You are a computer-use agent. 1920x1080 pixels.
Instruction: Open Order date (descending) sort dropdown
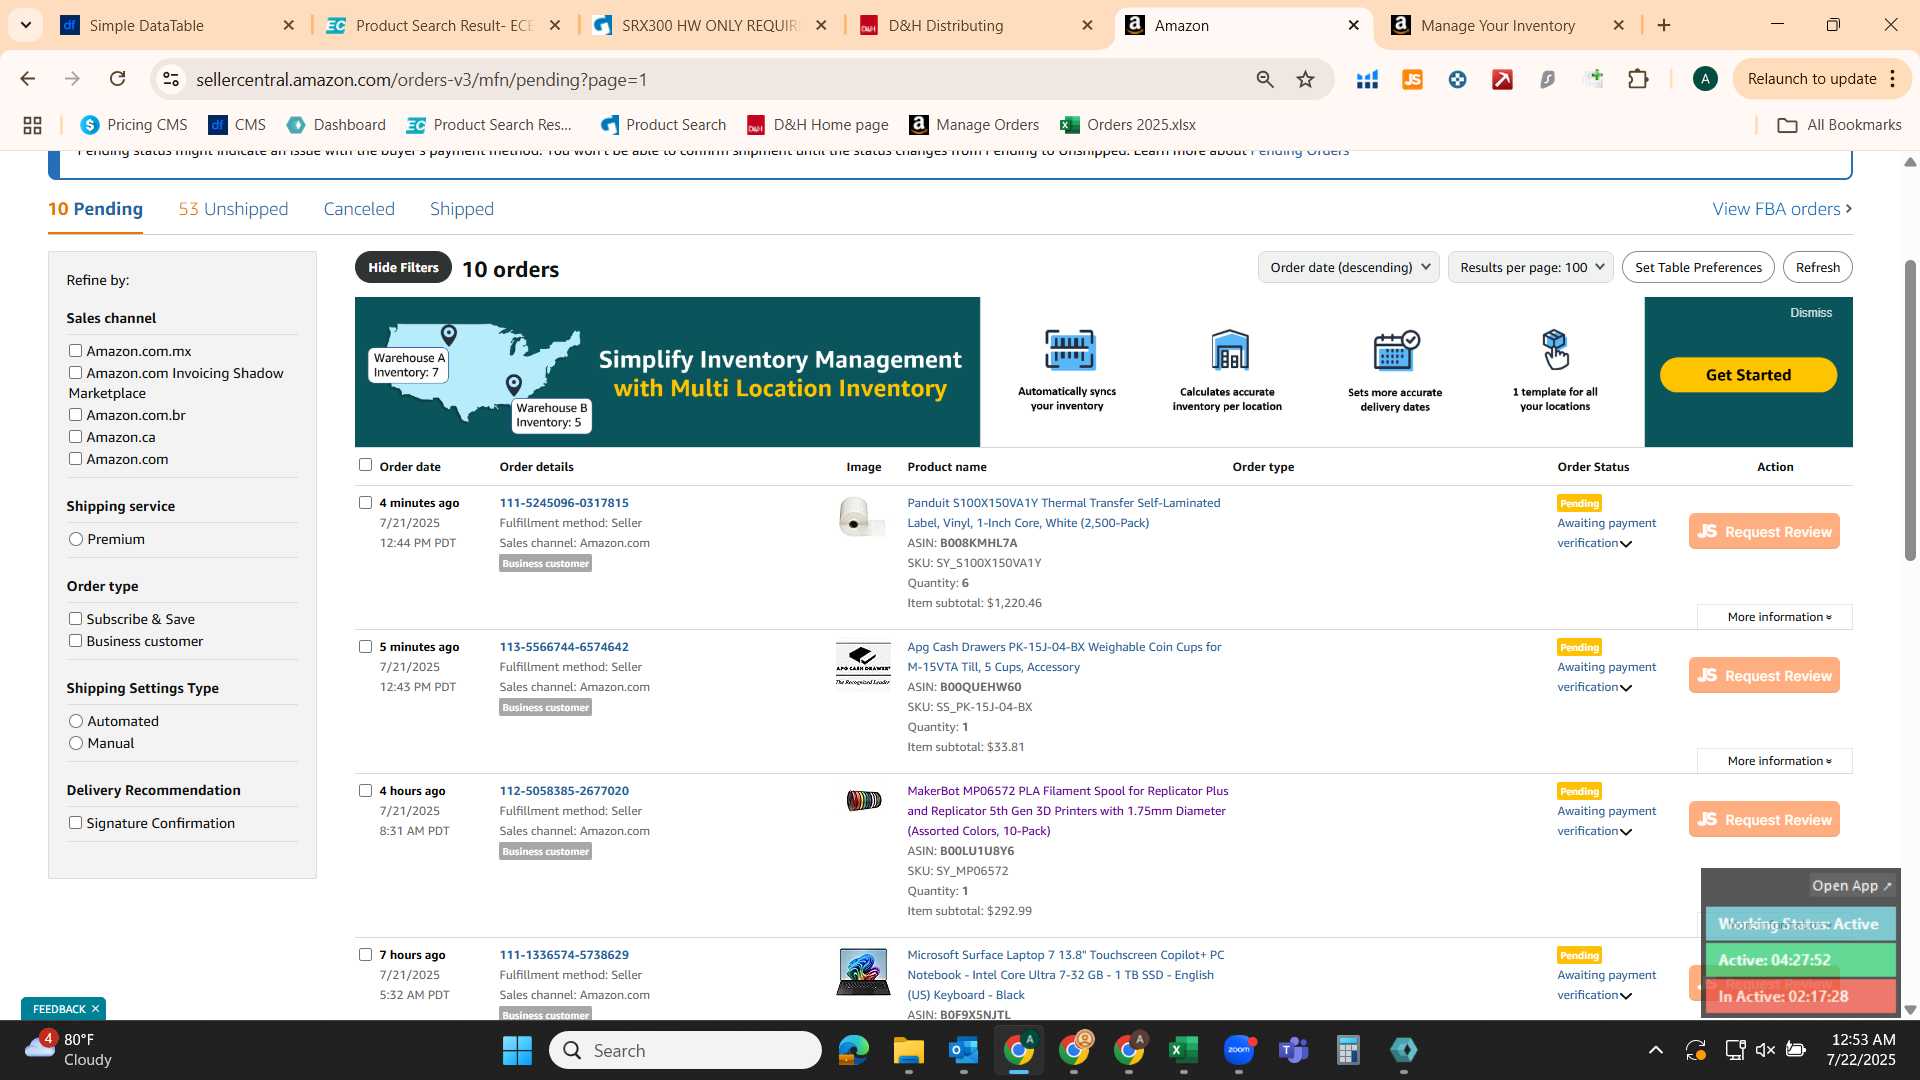coord(1348,267)
